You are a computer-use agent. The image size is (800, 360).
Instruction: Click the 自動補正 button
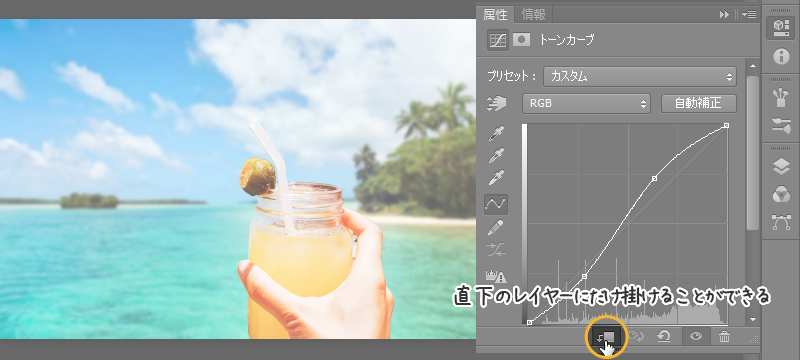click(698, 104)
